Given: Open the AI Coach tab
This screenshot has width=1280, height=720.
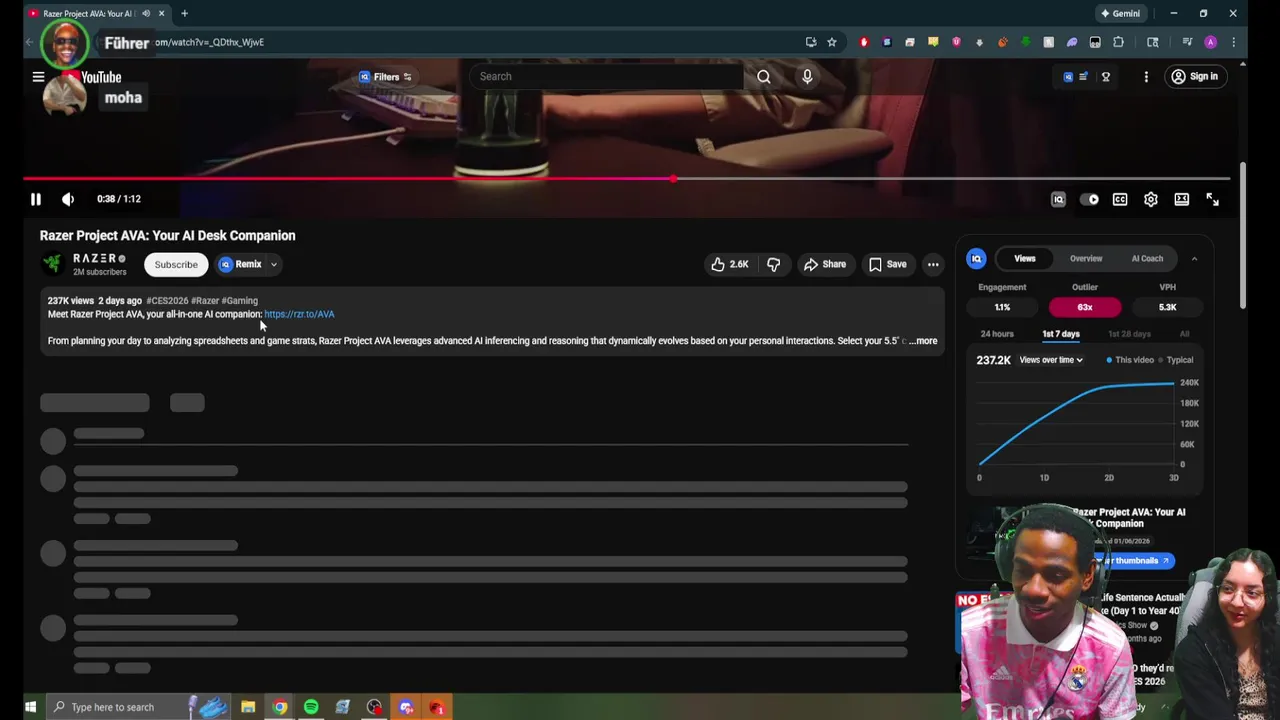Looking at the screenshot, I should (x=1147, y=258).
